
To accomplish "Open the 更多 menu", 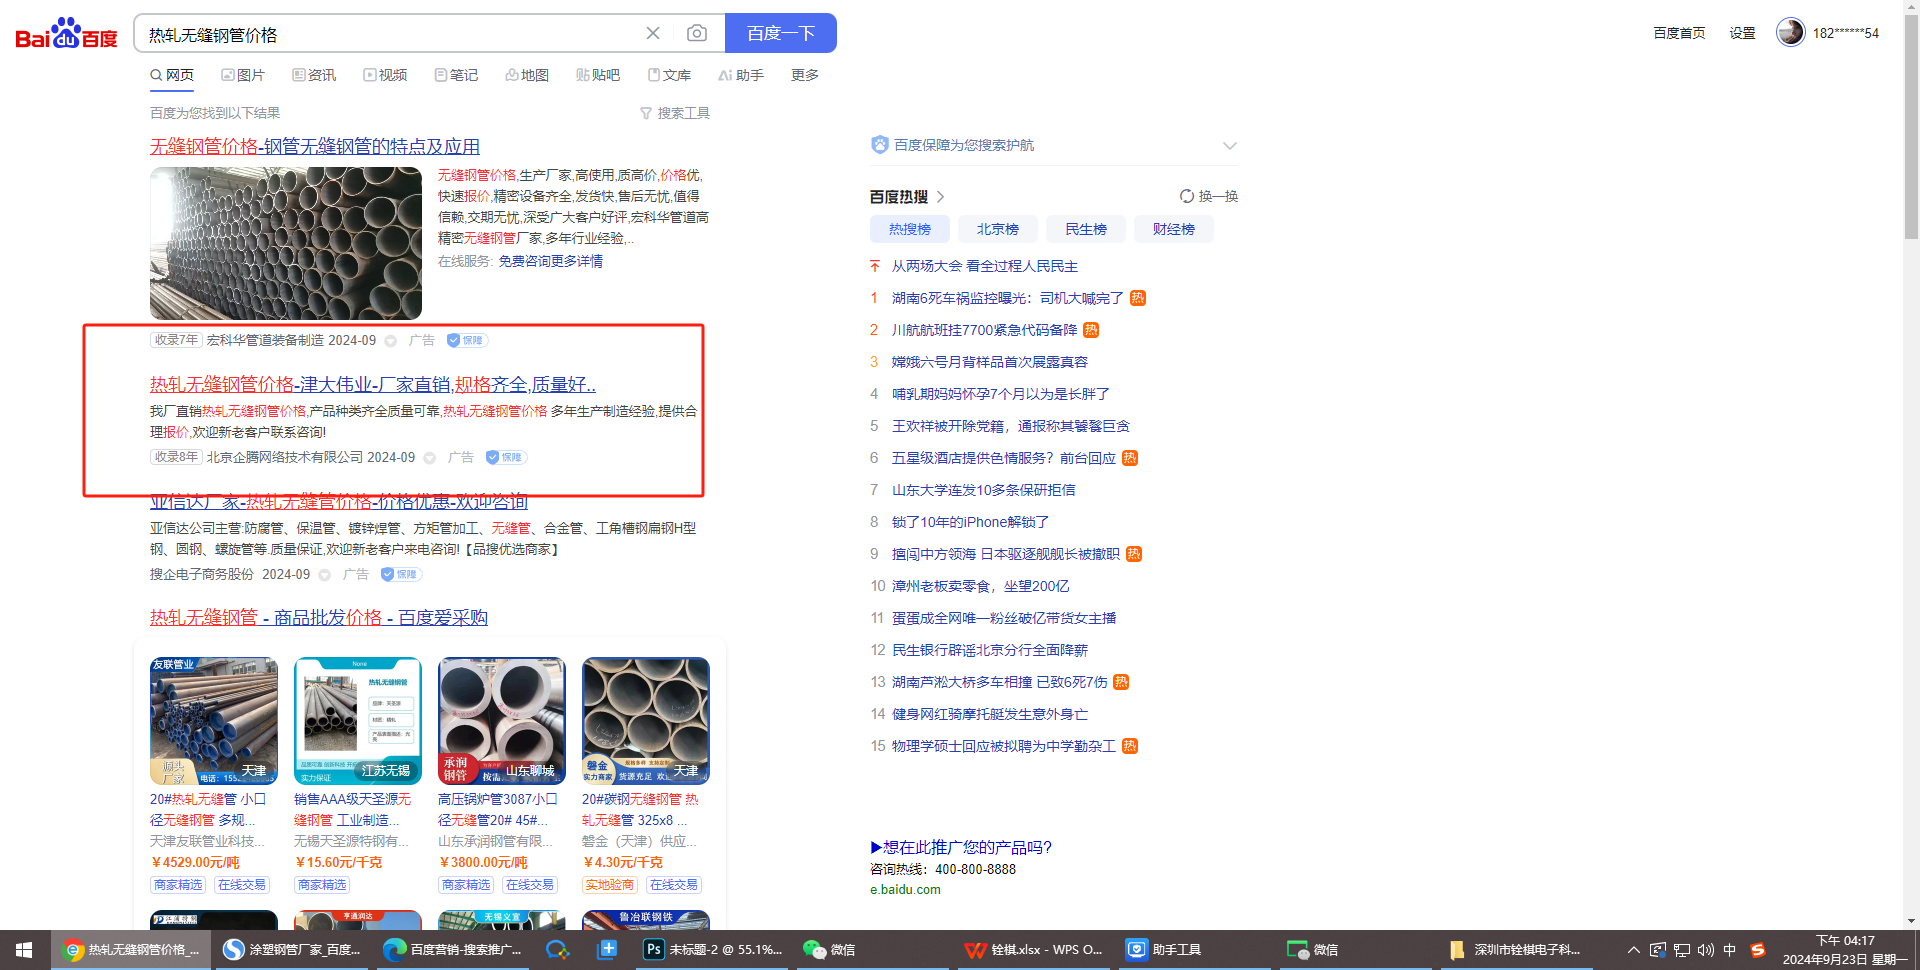I will (x=805, y=75).
